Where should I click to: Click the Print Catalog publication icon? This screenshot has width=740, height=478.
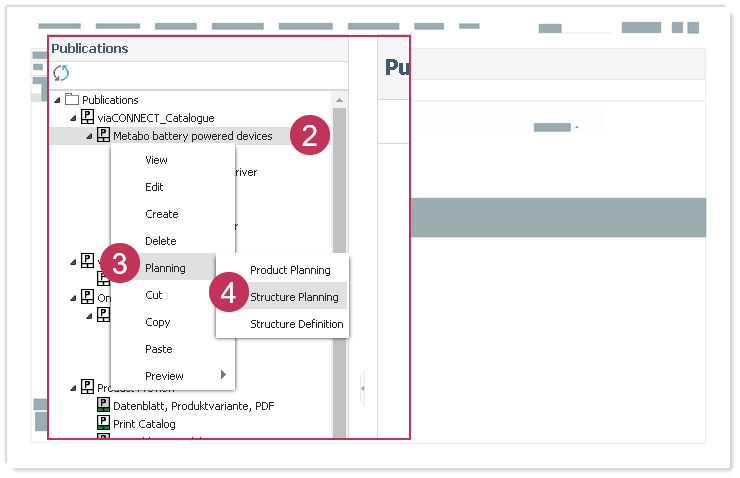click(x=103, y=424)
